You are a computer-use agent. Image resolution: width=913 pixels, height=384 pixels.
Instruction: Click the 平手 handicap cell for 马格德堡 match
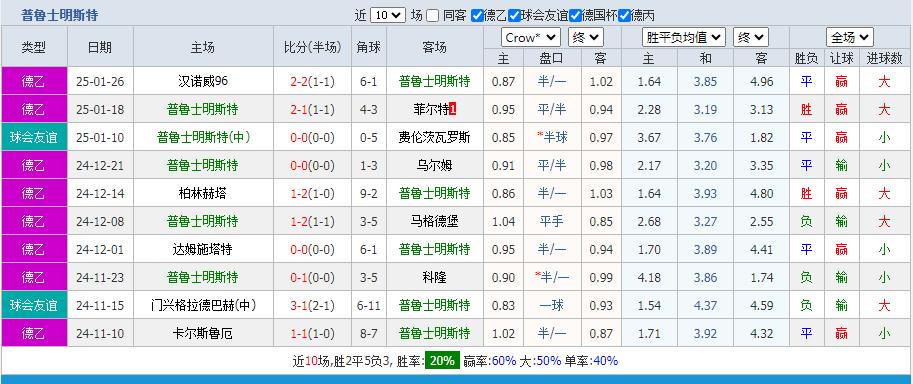(x=552, y=221)
